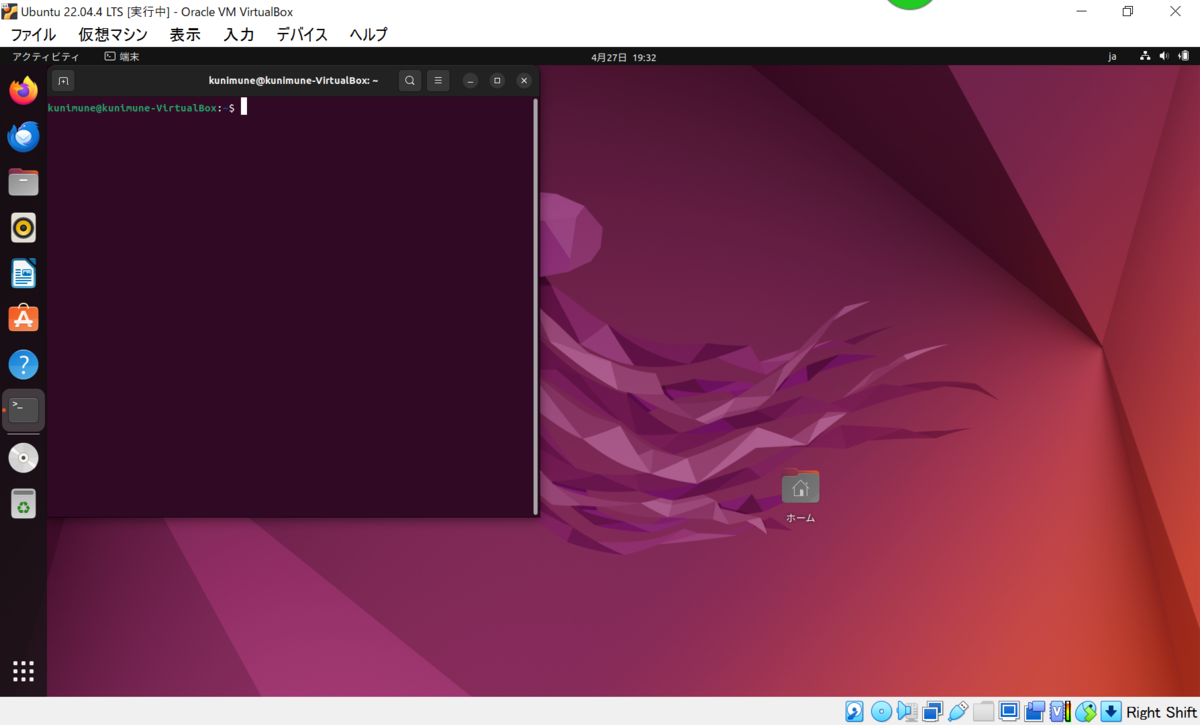This screenshot has width=1200, height=725.
Task: Maximize the terminal window
Action: [497, 81]
